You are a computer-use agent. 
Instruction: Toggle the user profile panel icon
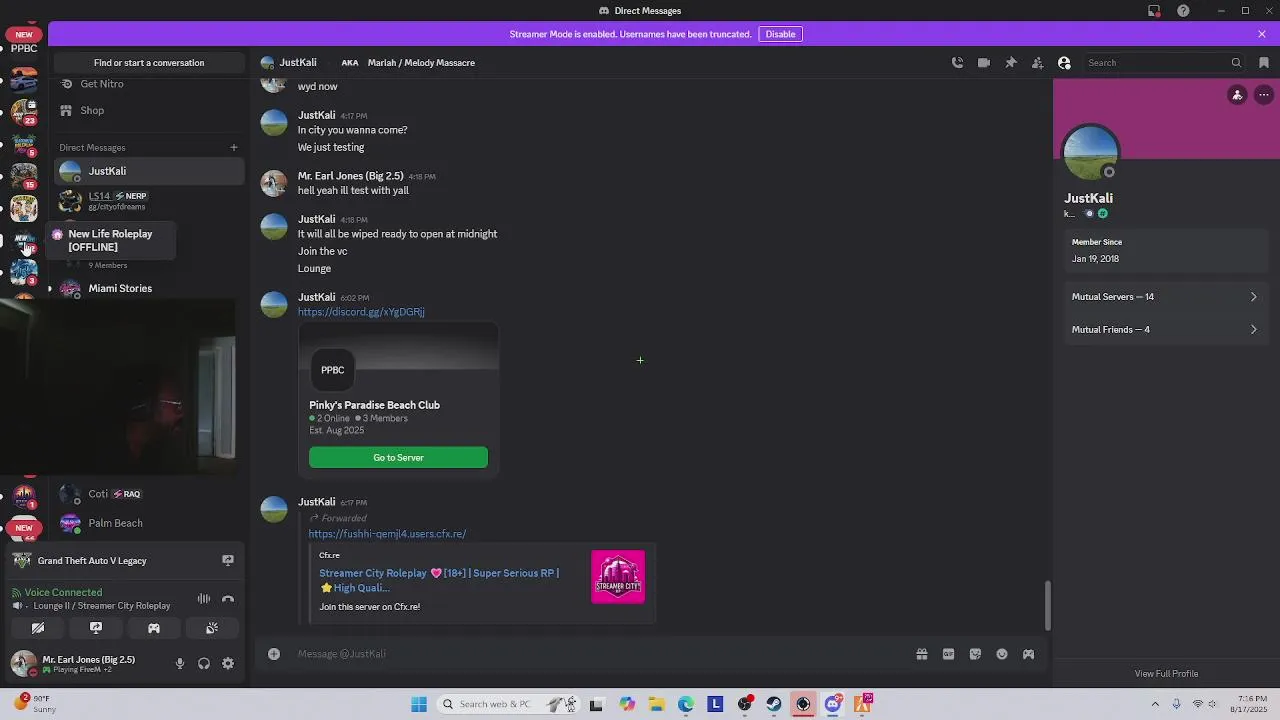pos(1064,62)
